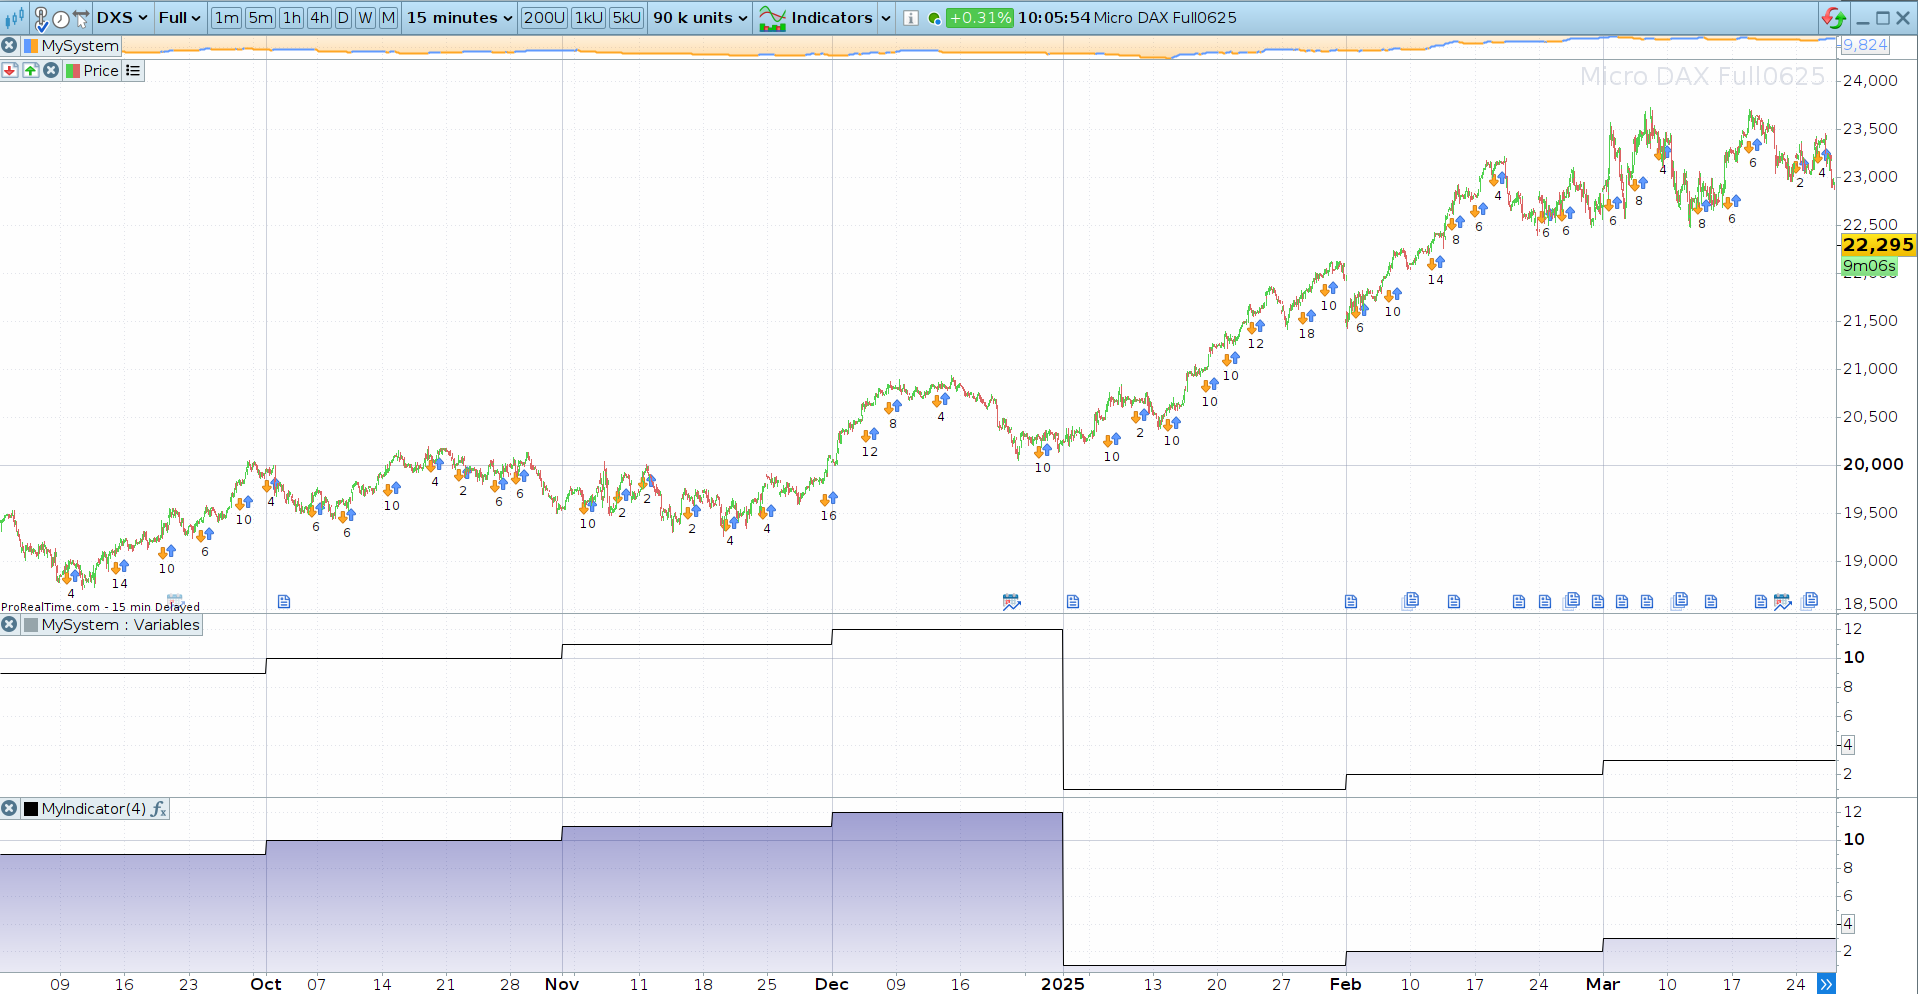The height and width of the screenshot is (994, 1918).
Task: Click the red-green refresh arrows icon
Action: point(1834,18)
